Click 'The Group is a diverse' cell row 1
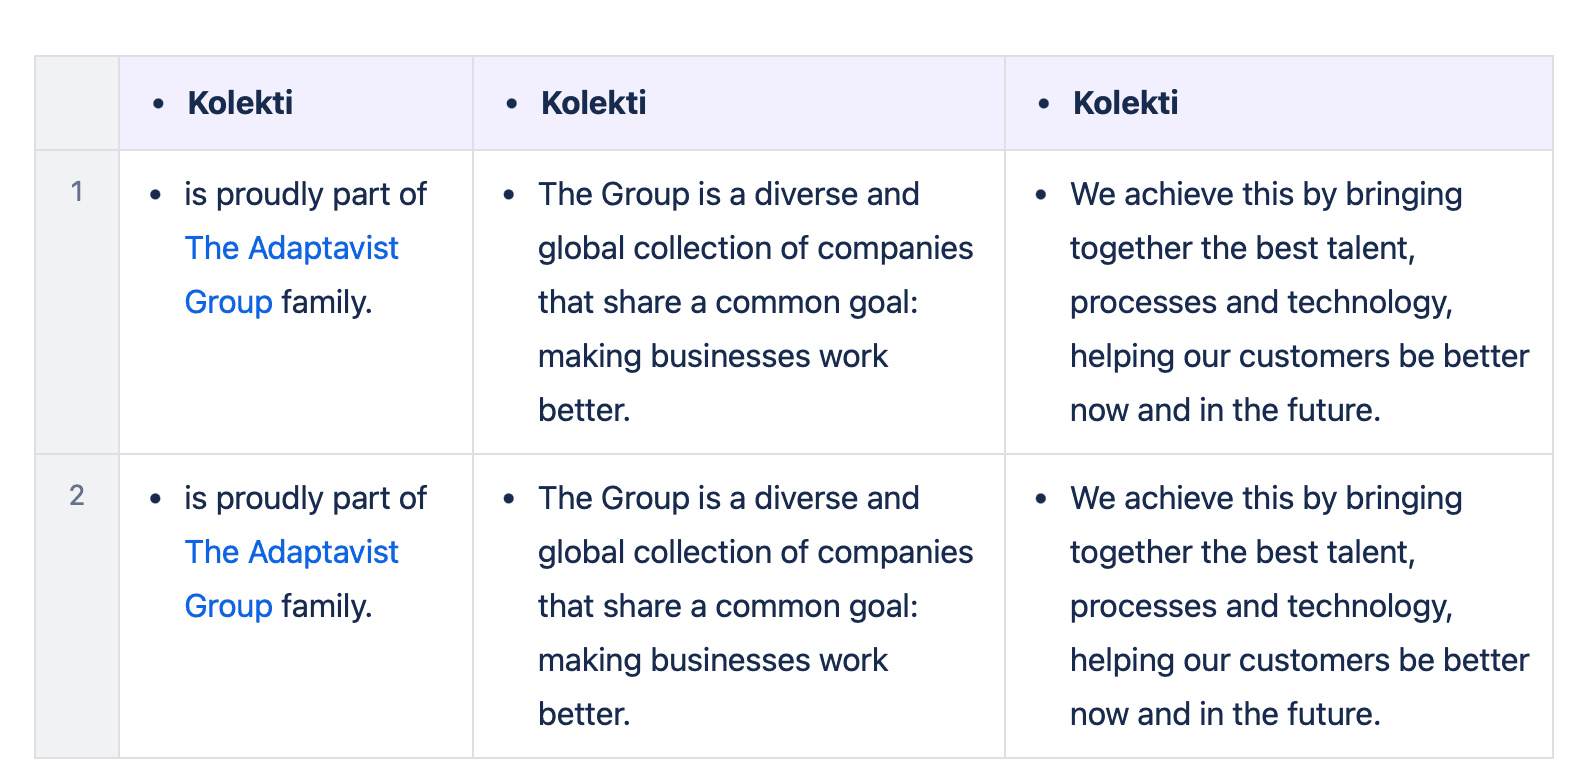1592x768 pixels. pos(739,302)
